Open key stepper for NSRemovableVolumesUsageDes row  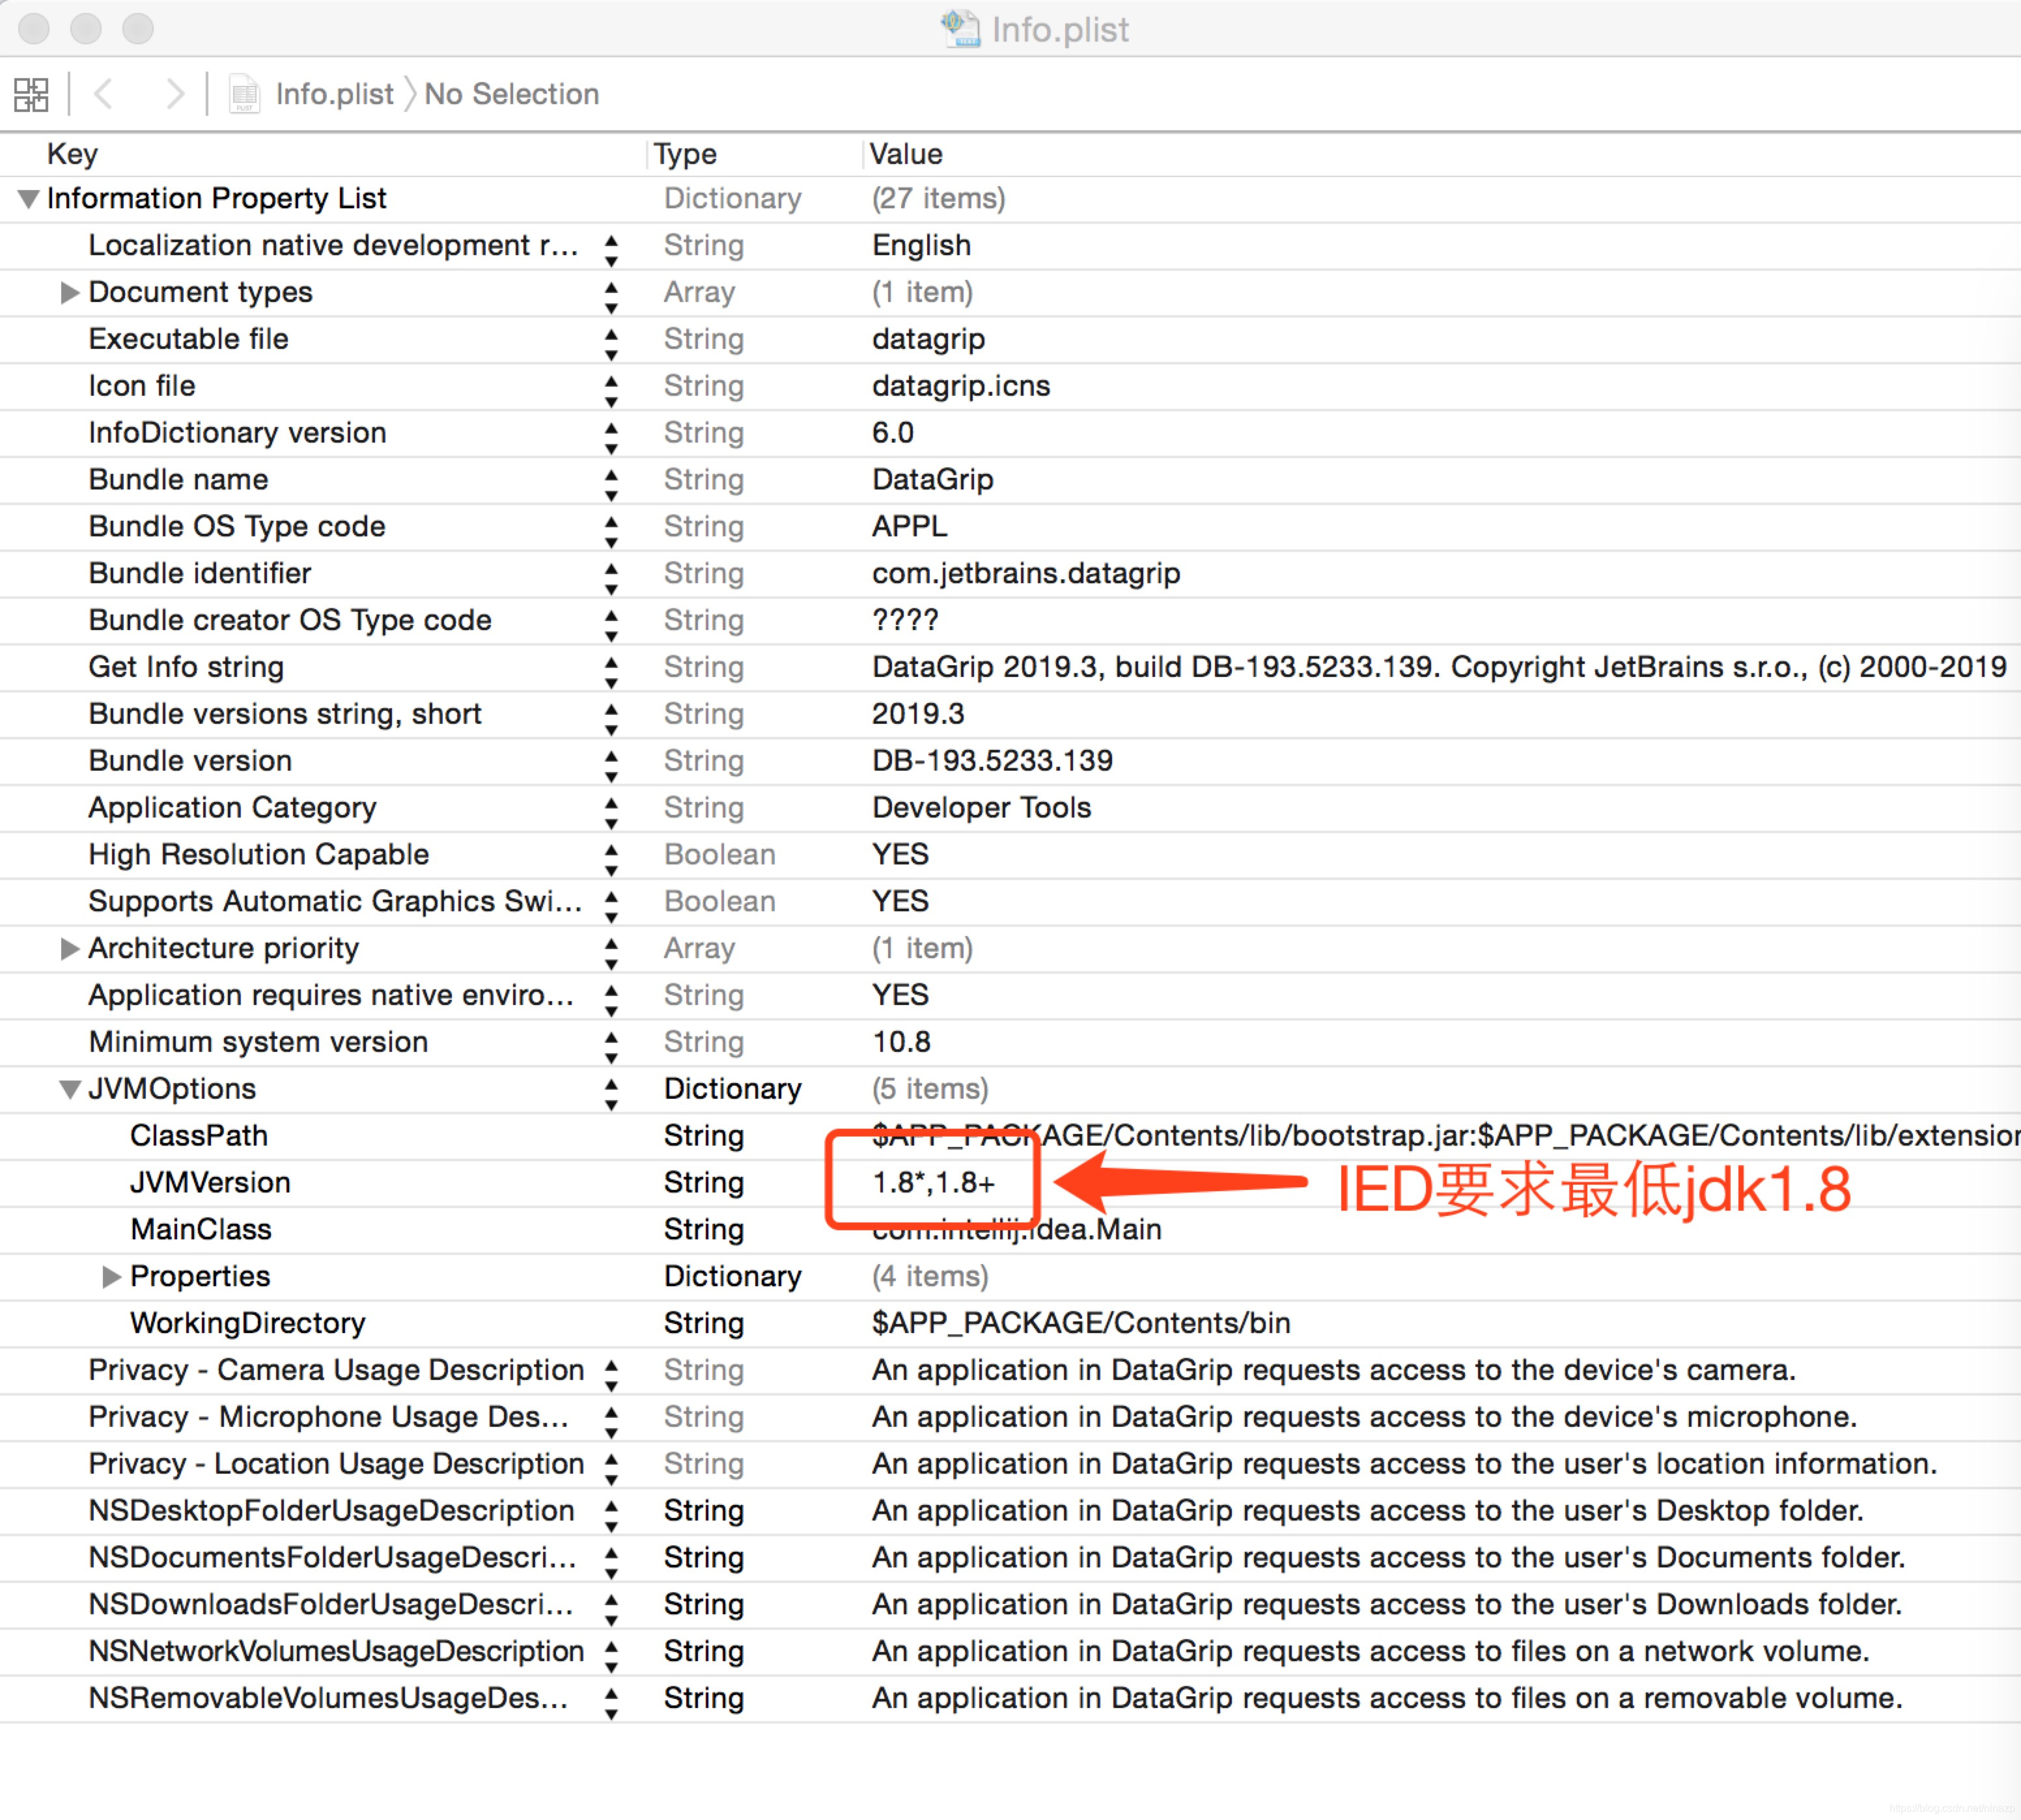point(611,1704)
